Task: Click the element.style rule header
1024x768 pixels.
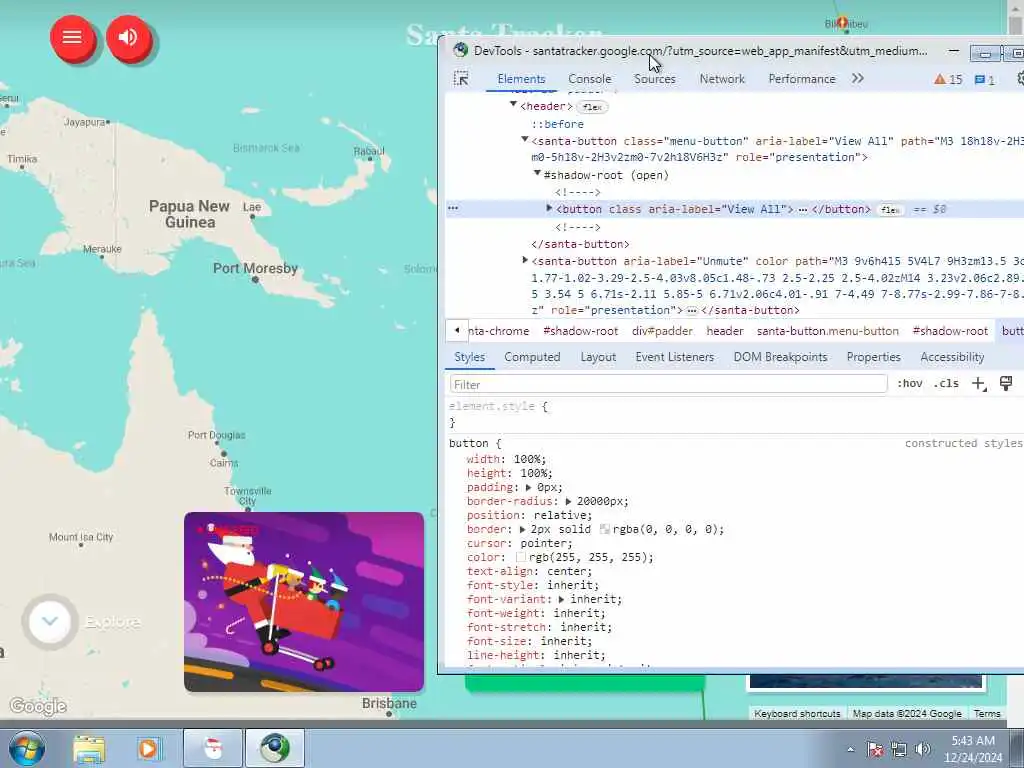Action: [498, 406]
